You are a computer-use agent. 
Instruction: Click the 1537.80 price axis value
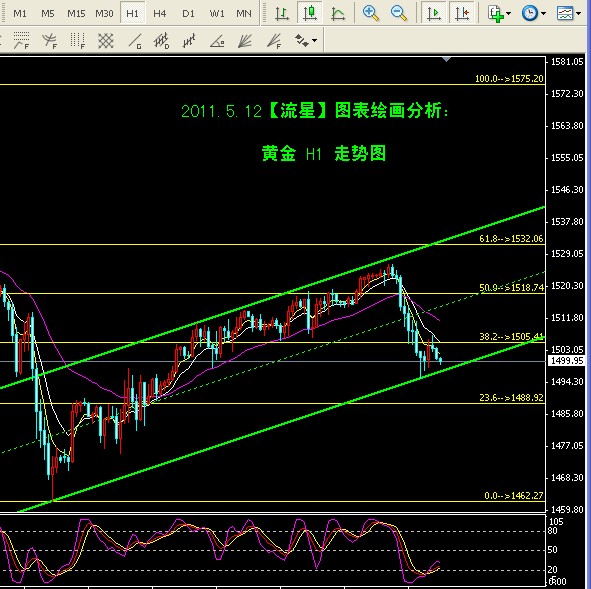point(567,222)
